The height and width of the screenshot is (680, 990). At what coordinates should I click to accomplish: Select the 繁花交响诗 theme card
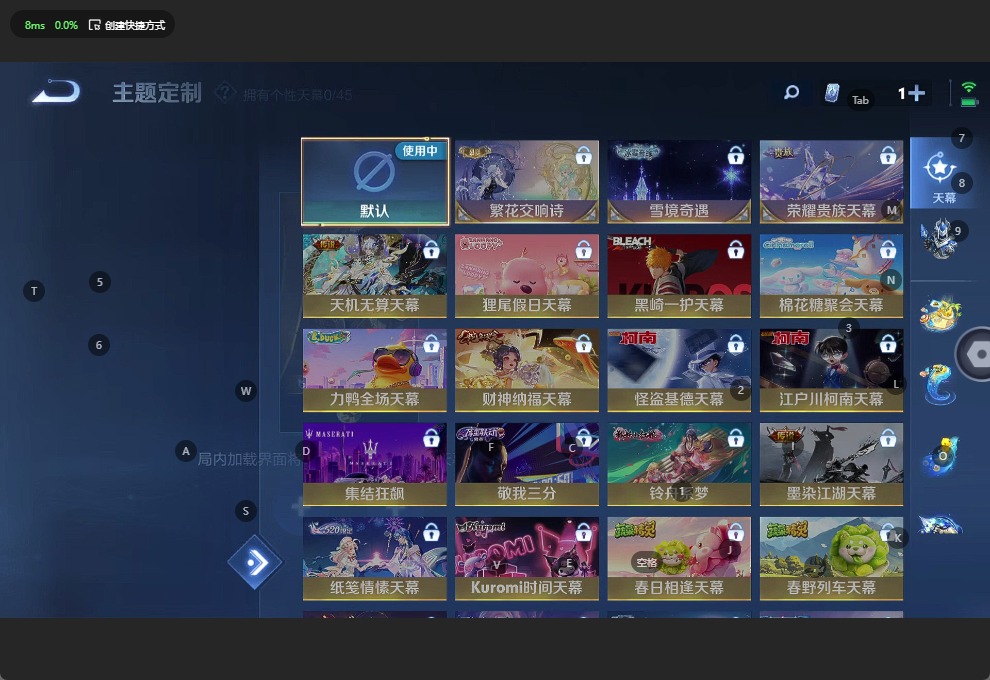click(x=527, y=181)
